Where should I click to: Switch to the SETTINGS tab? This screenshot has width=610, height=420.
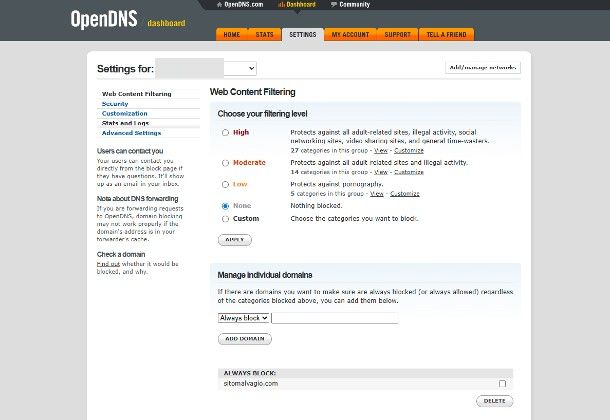(x=303, y=35)
